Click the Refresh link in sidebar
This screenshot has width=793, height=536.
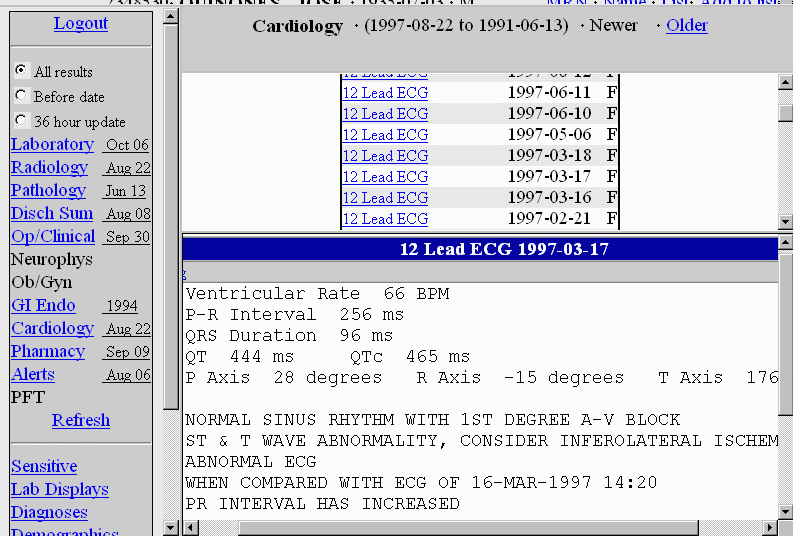pos(81,420)
